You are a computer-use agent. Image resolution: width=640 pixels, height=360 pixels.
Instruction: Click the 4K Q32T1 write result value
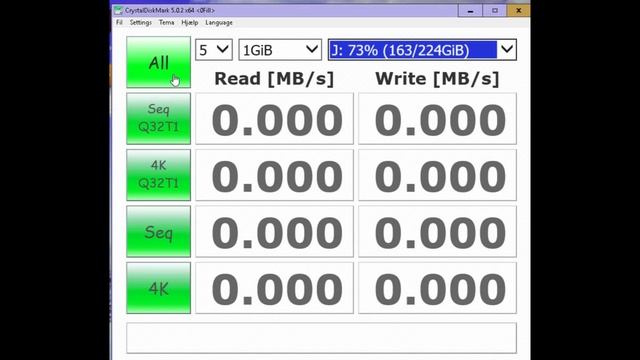pyautogui.click(x=438, y=175)
